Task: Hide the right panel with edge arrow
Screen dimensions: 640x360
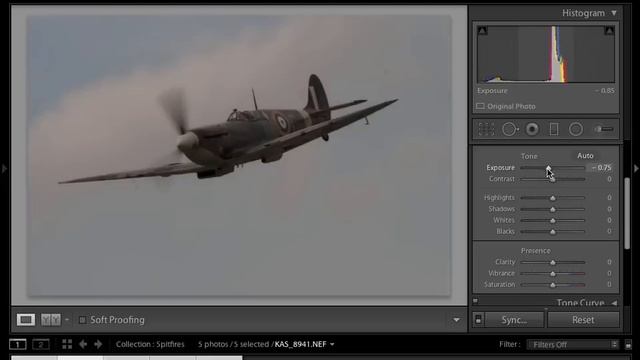Action: click(x=636, y=168)
